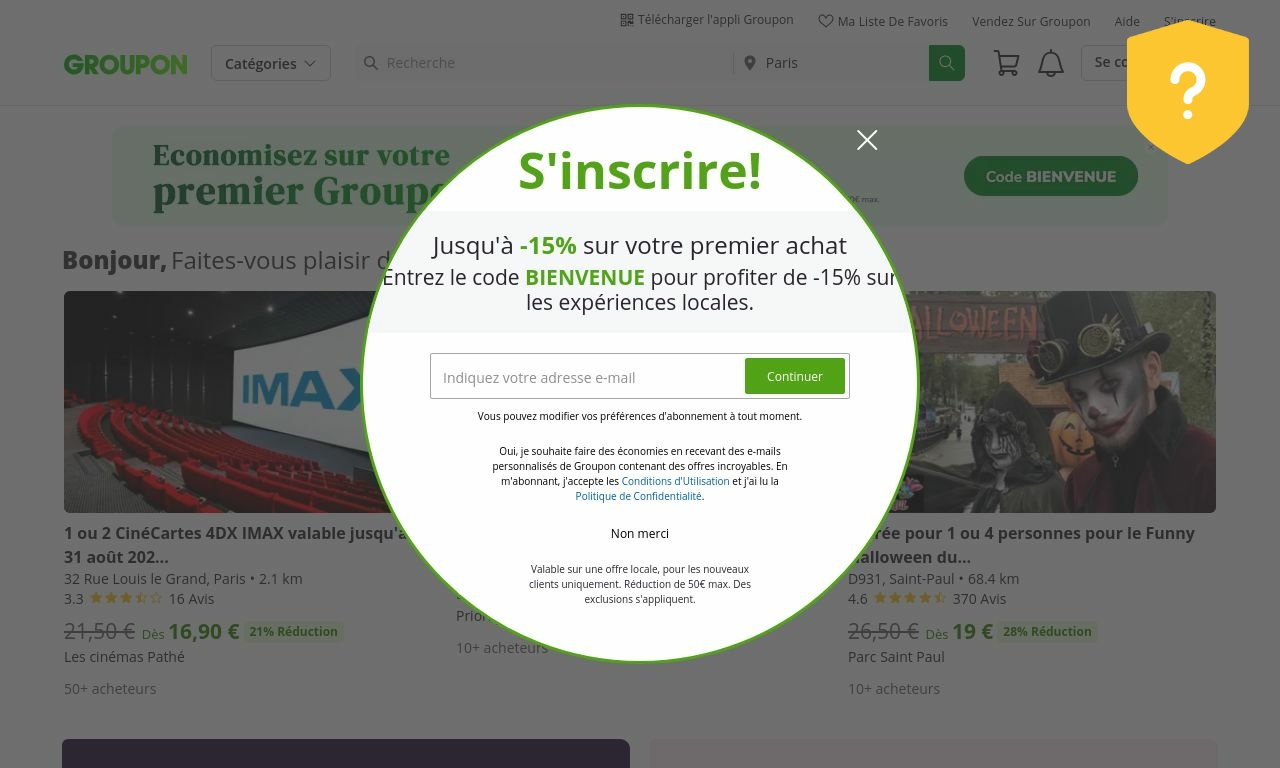Click the Continuer button
Image resolution: width=1280 pixels, height=768 pixels.
click(795, 376)
